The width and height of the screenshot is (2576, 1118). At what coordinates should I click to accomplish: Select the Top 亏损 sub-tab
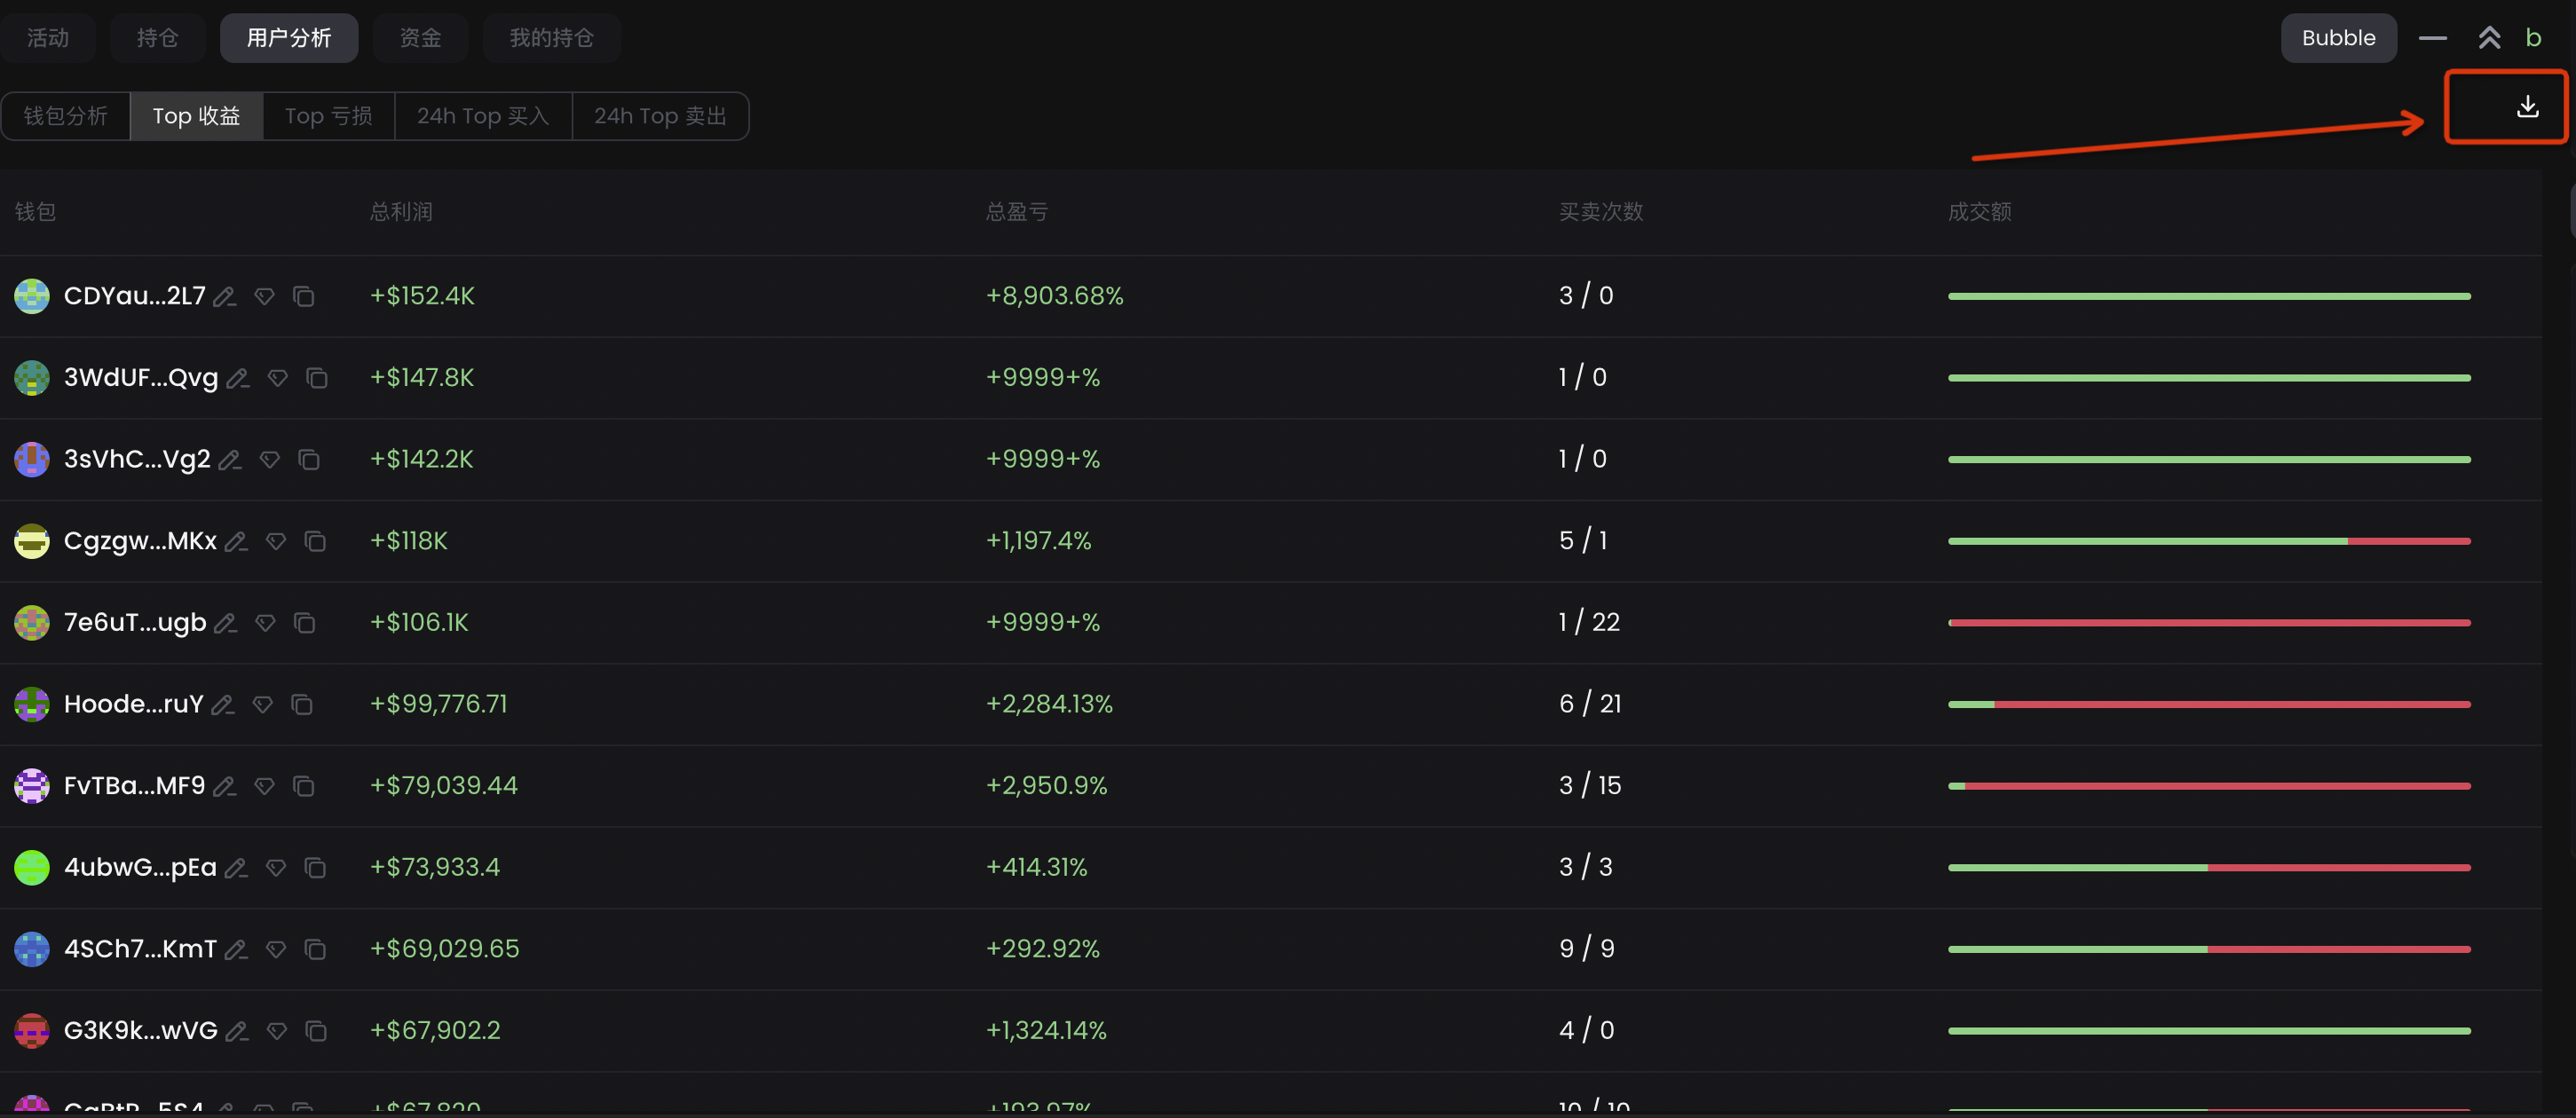coord(328,116)
